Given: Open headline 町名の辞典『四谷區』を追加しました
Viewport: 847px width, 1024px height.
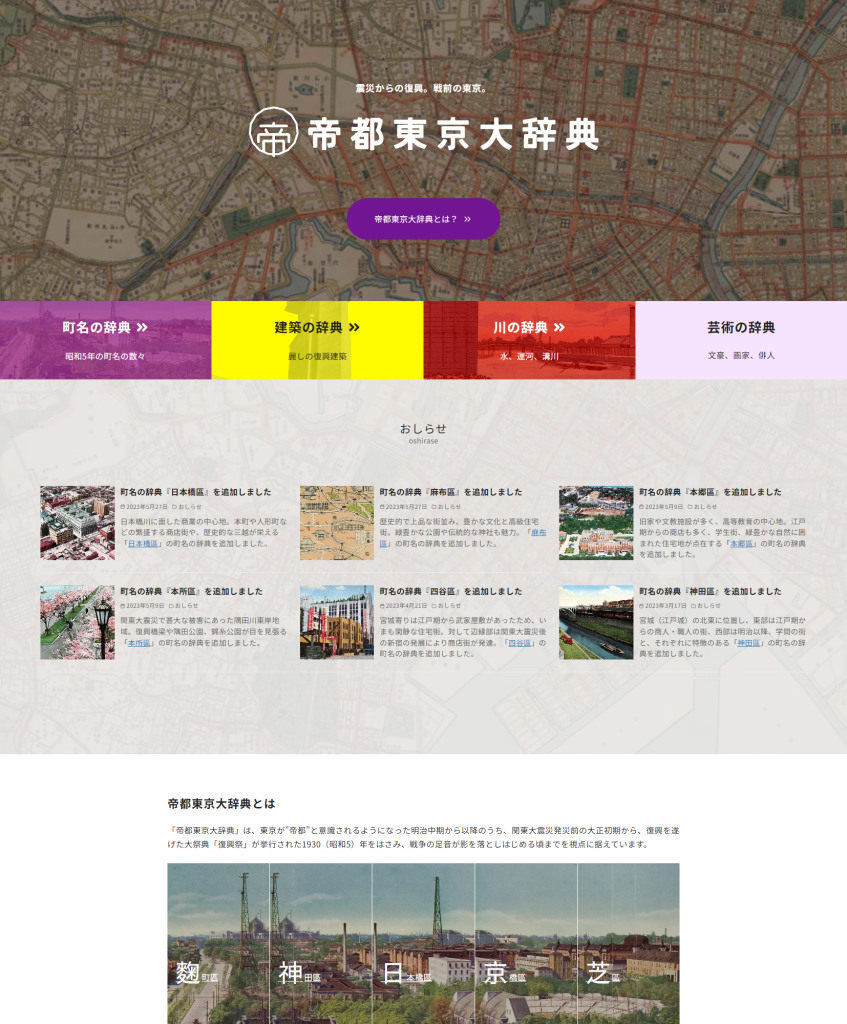Looking at the screenshot, I should [450, 591].
